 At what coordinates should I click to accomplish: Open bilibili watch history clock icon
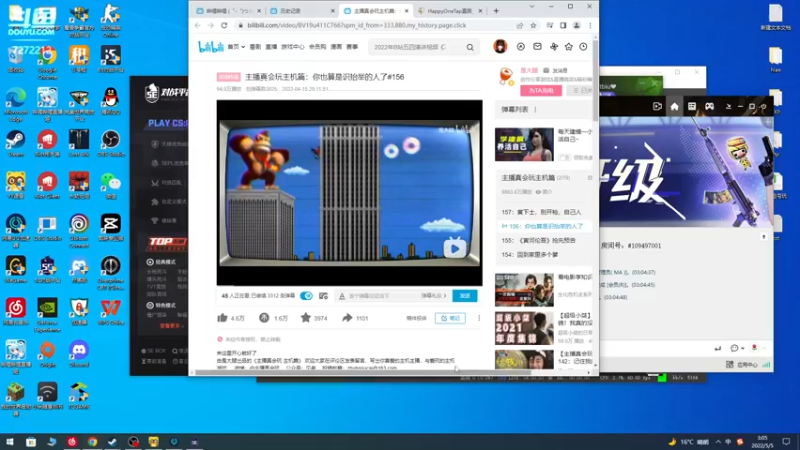click(x=583, y=46)
